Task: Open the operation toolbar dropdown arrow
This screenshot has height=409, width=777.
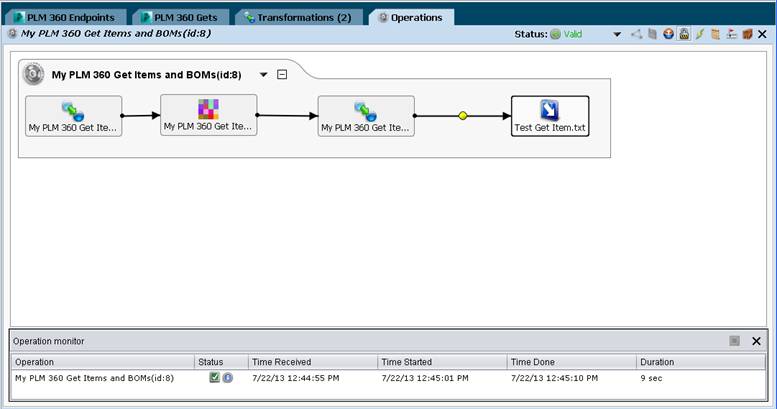Action: tap(617, 34)
